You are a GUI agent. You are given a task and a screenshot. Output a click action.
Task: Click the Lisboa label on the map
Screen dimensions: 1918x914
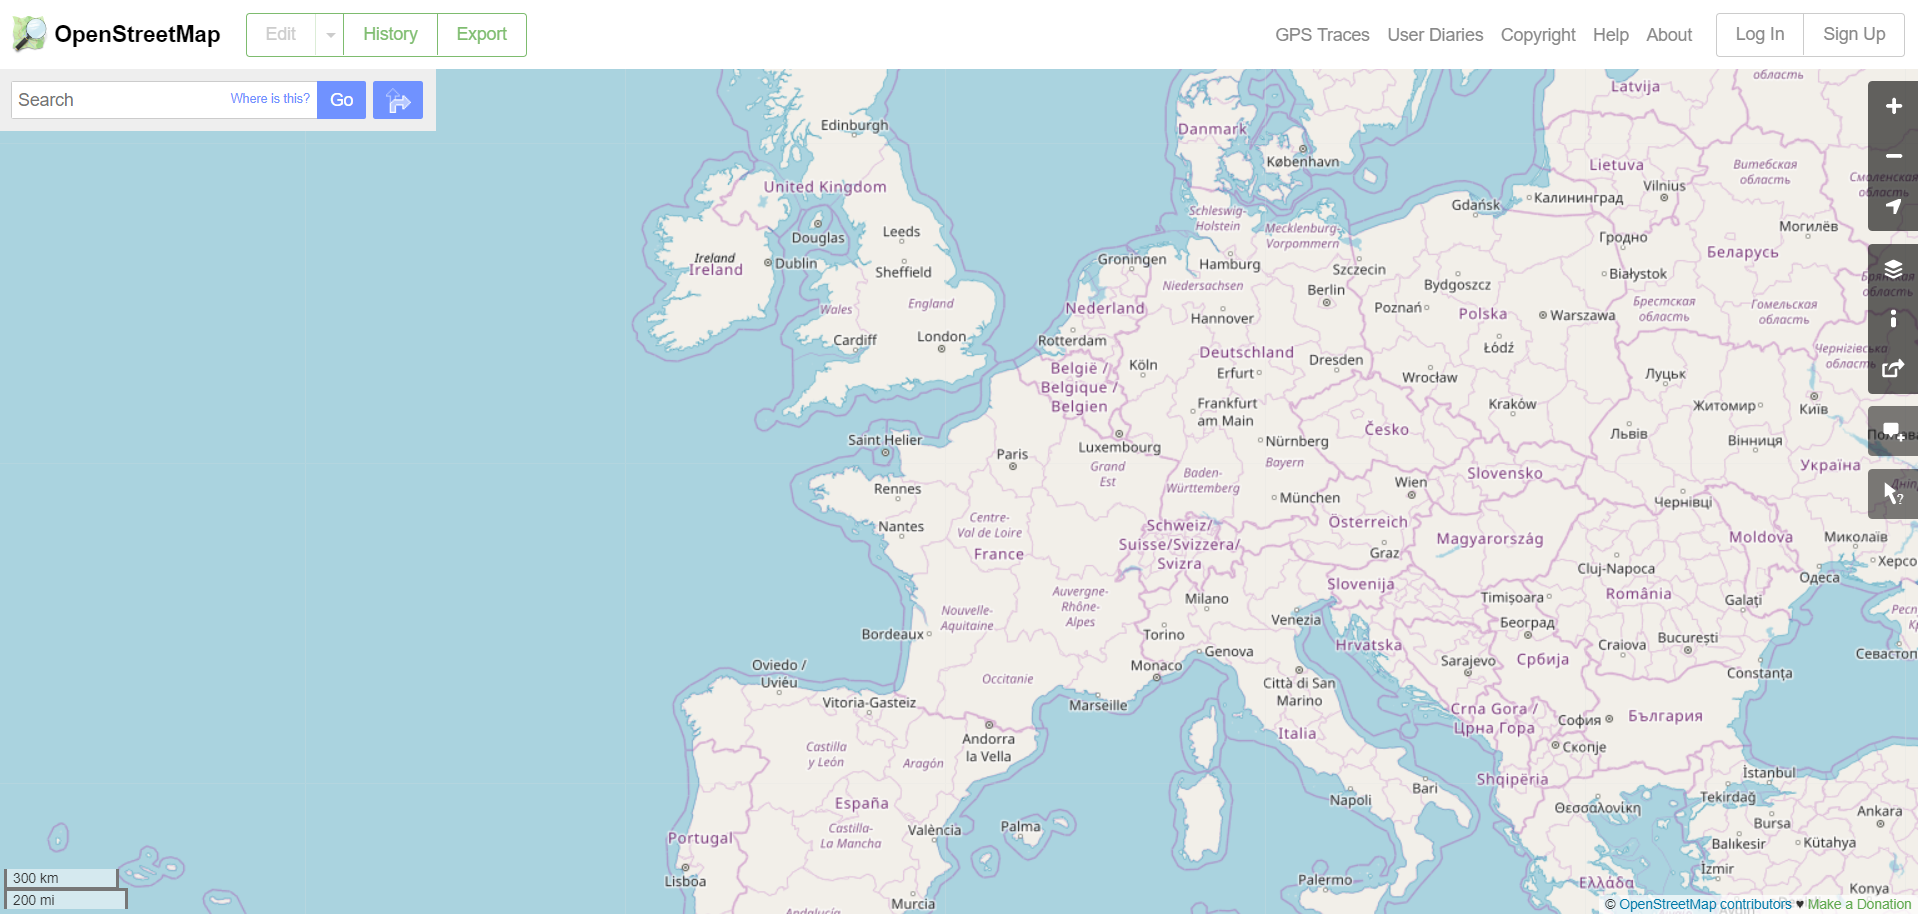[685, 882]
